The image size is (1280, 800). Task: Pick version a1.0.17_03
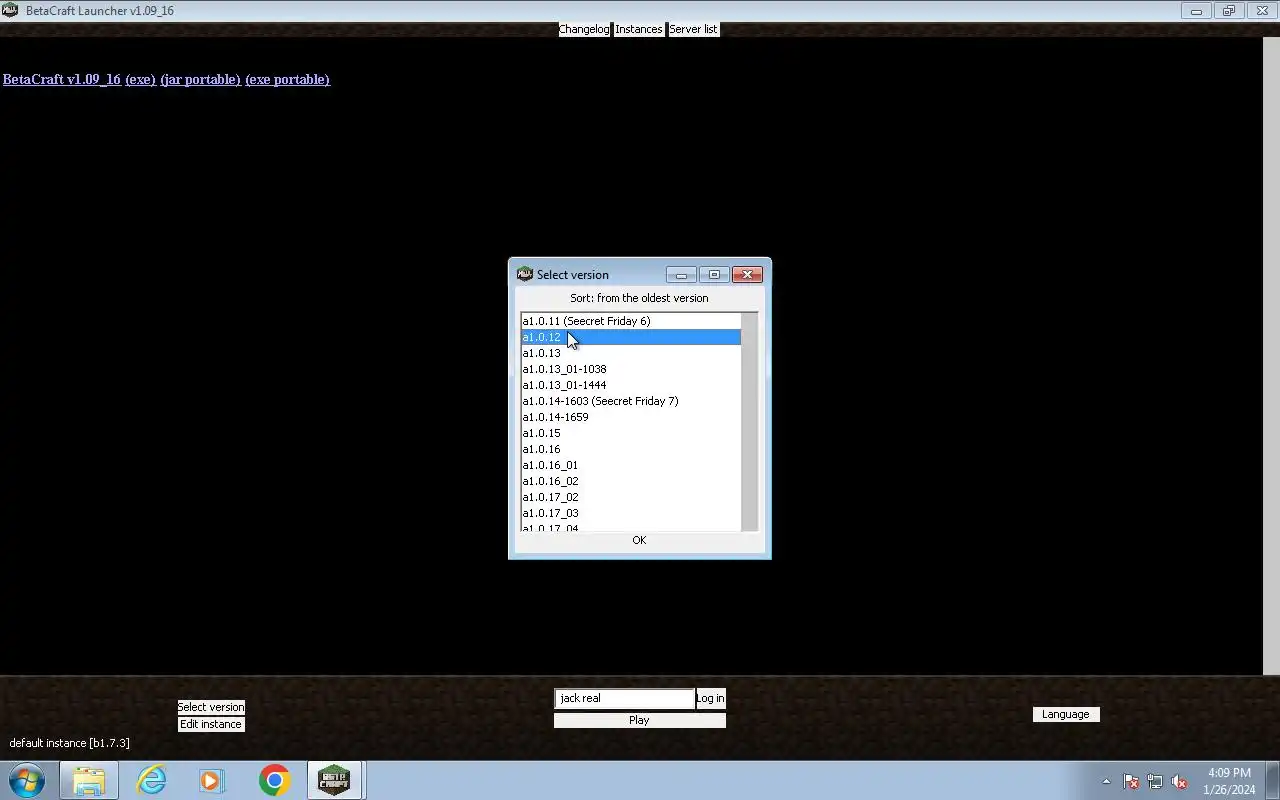click(x=631, y=513)
